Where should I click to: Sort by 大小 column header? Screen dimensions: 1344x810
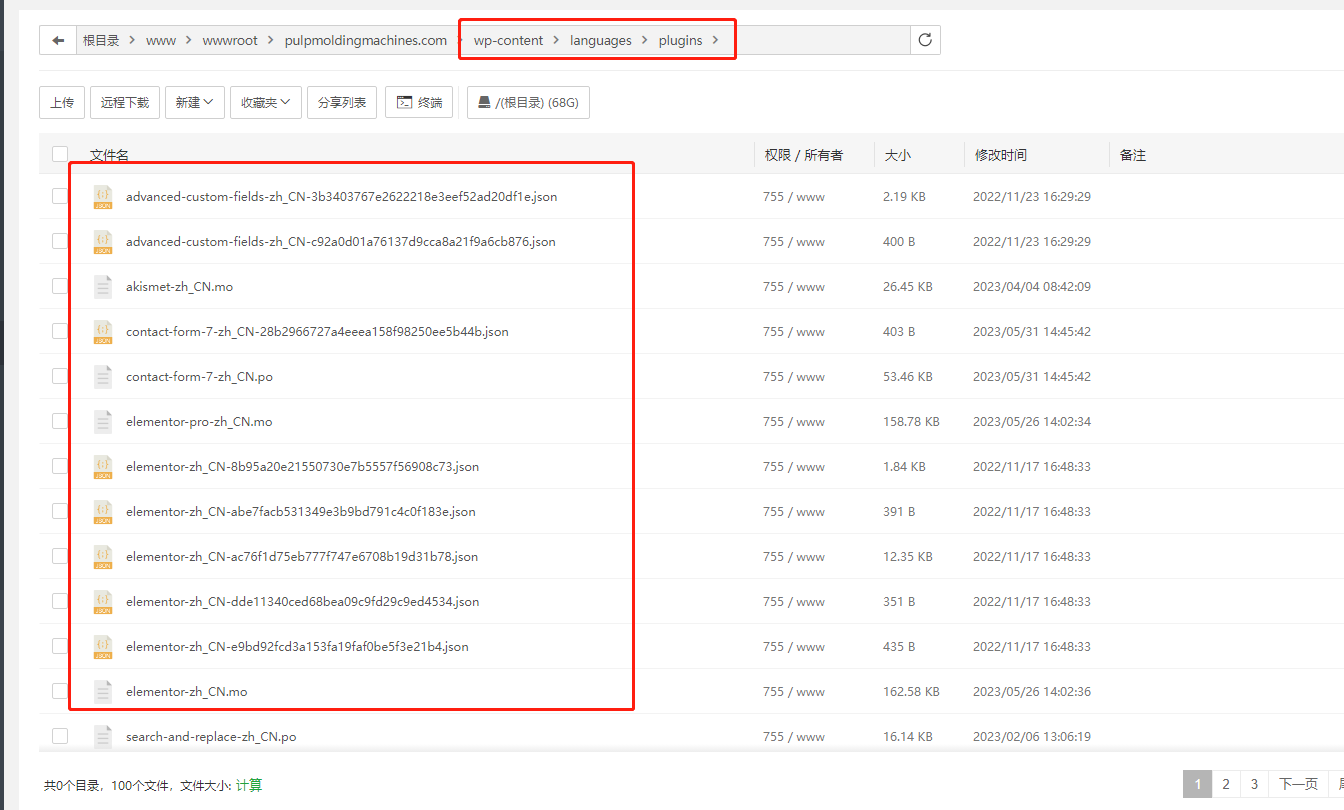tap(898, 155)
